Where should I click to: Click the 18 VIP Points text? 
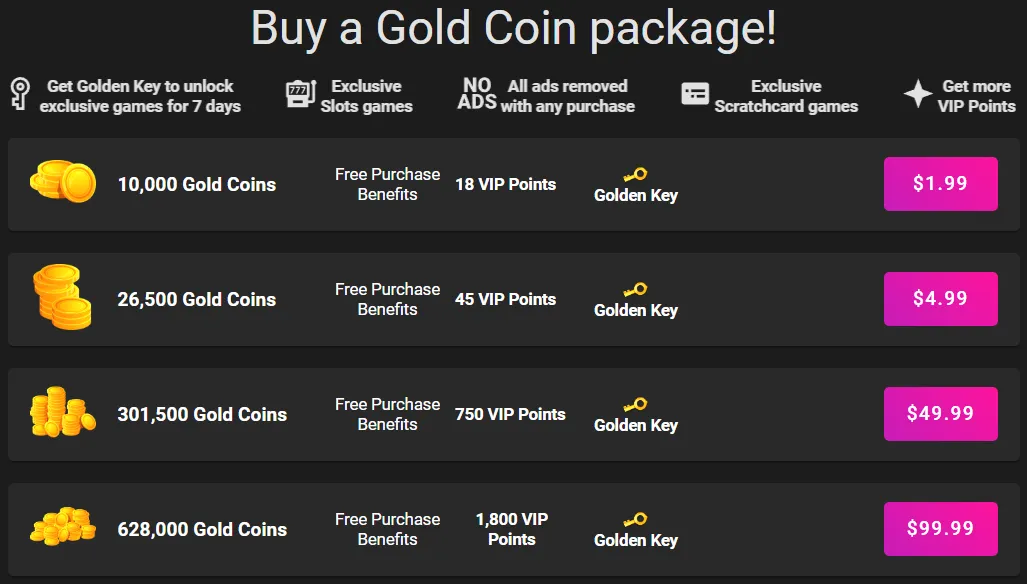click(505, 184)
